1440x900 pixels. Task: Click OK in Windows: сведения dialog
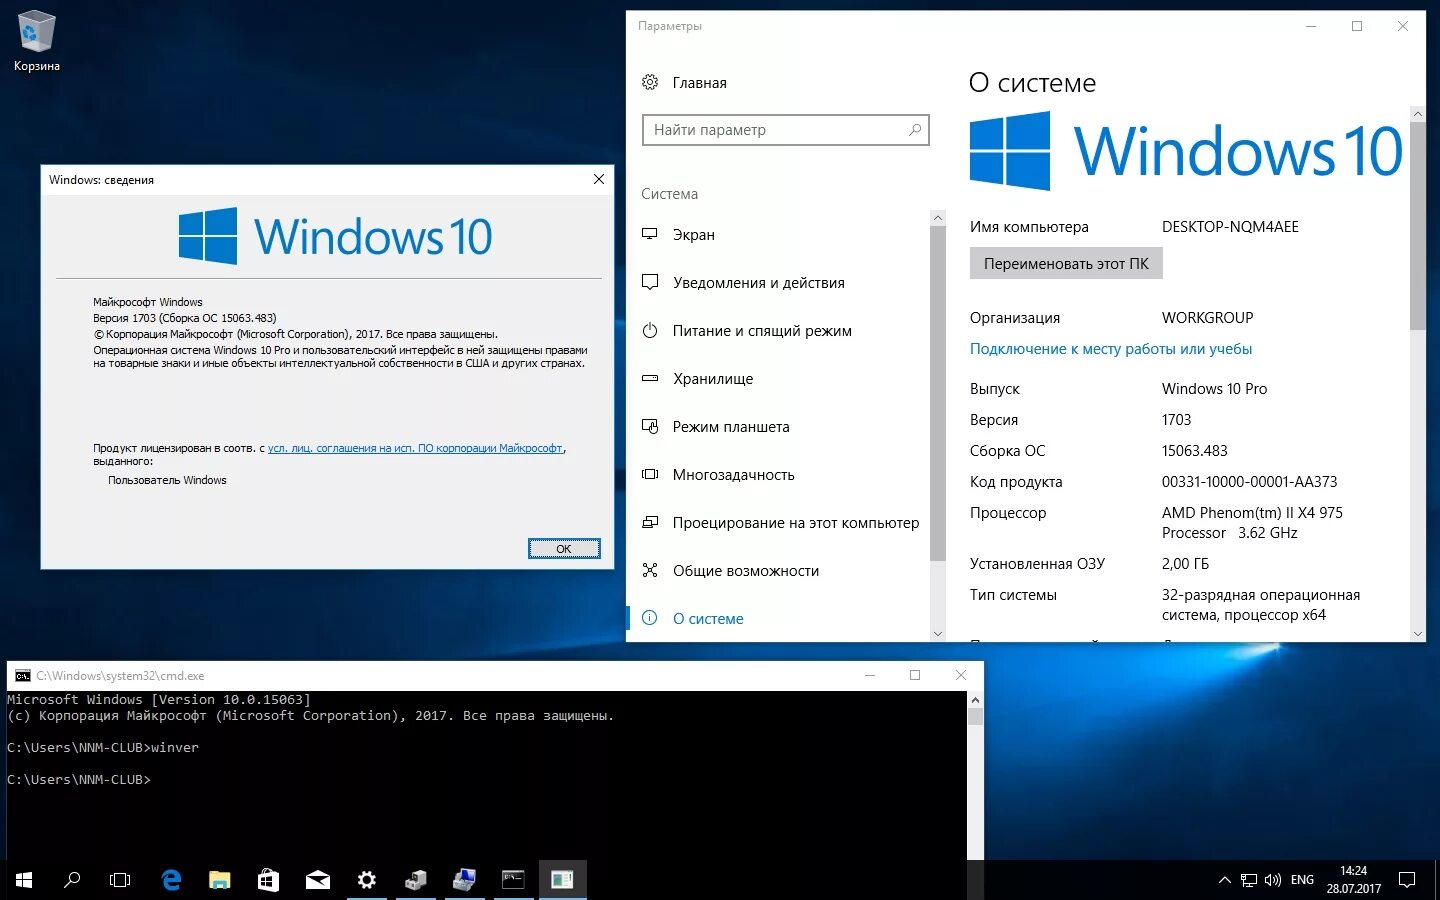(564, 549)
